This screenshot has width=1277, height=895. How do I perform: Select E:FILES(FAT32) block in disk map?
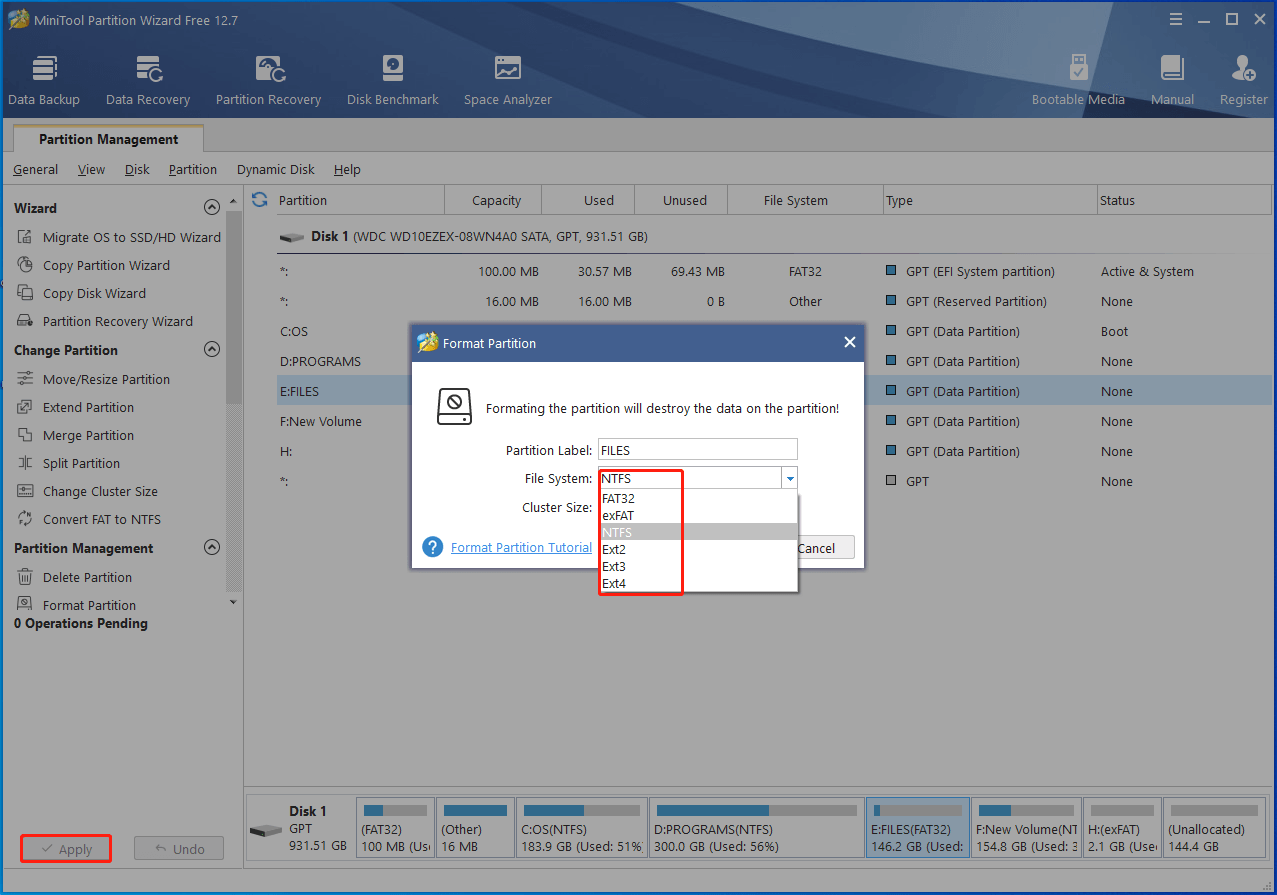click(x=918, y=827)
